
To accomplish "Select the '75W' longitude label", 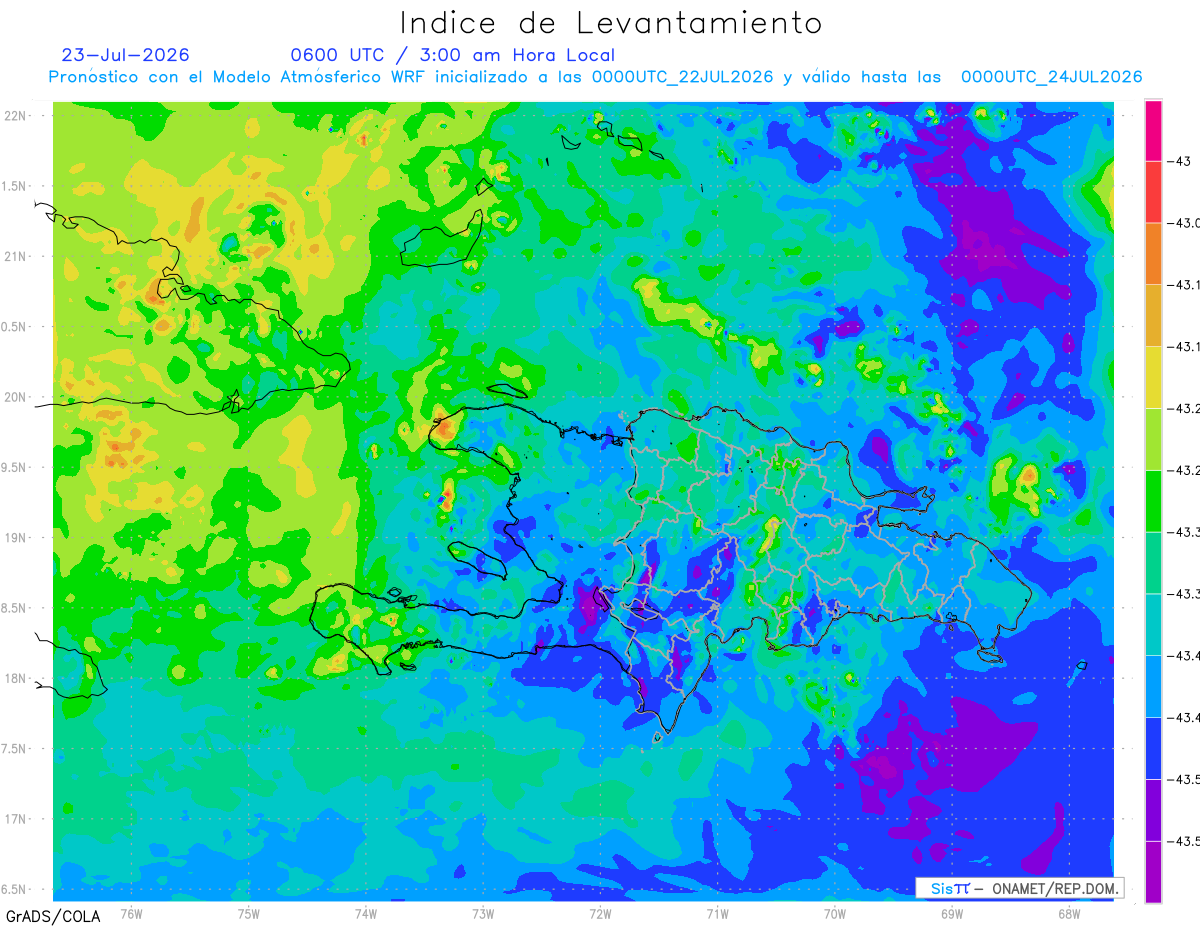I will (x=249, y=913).
